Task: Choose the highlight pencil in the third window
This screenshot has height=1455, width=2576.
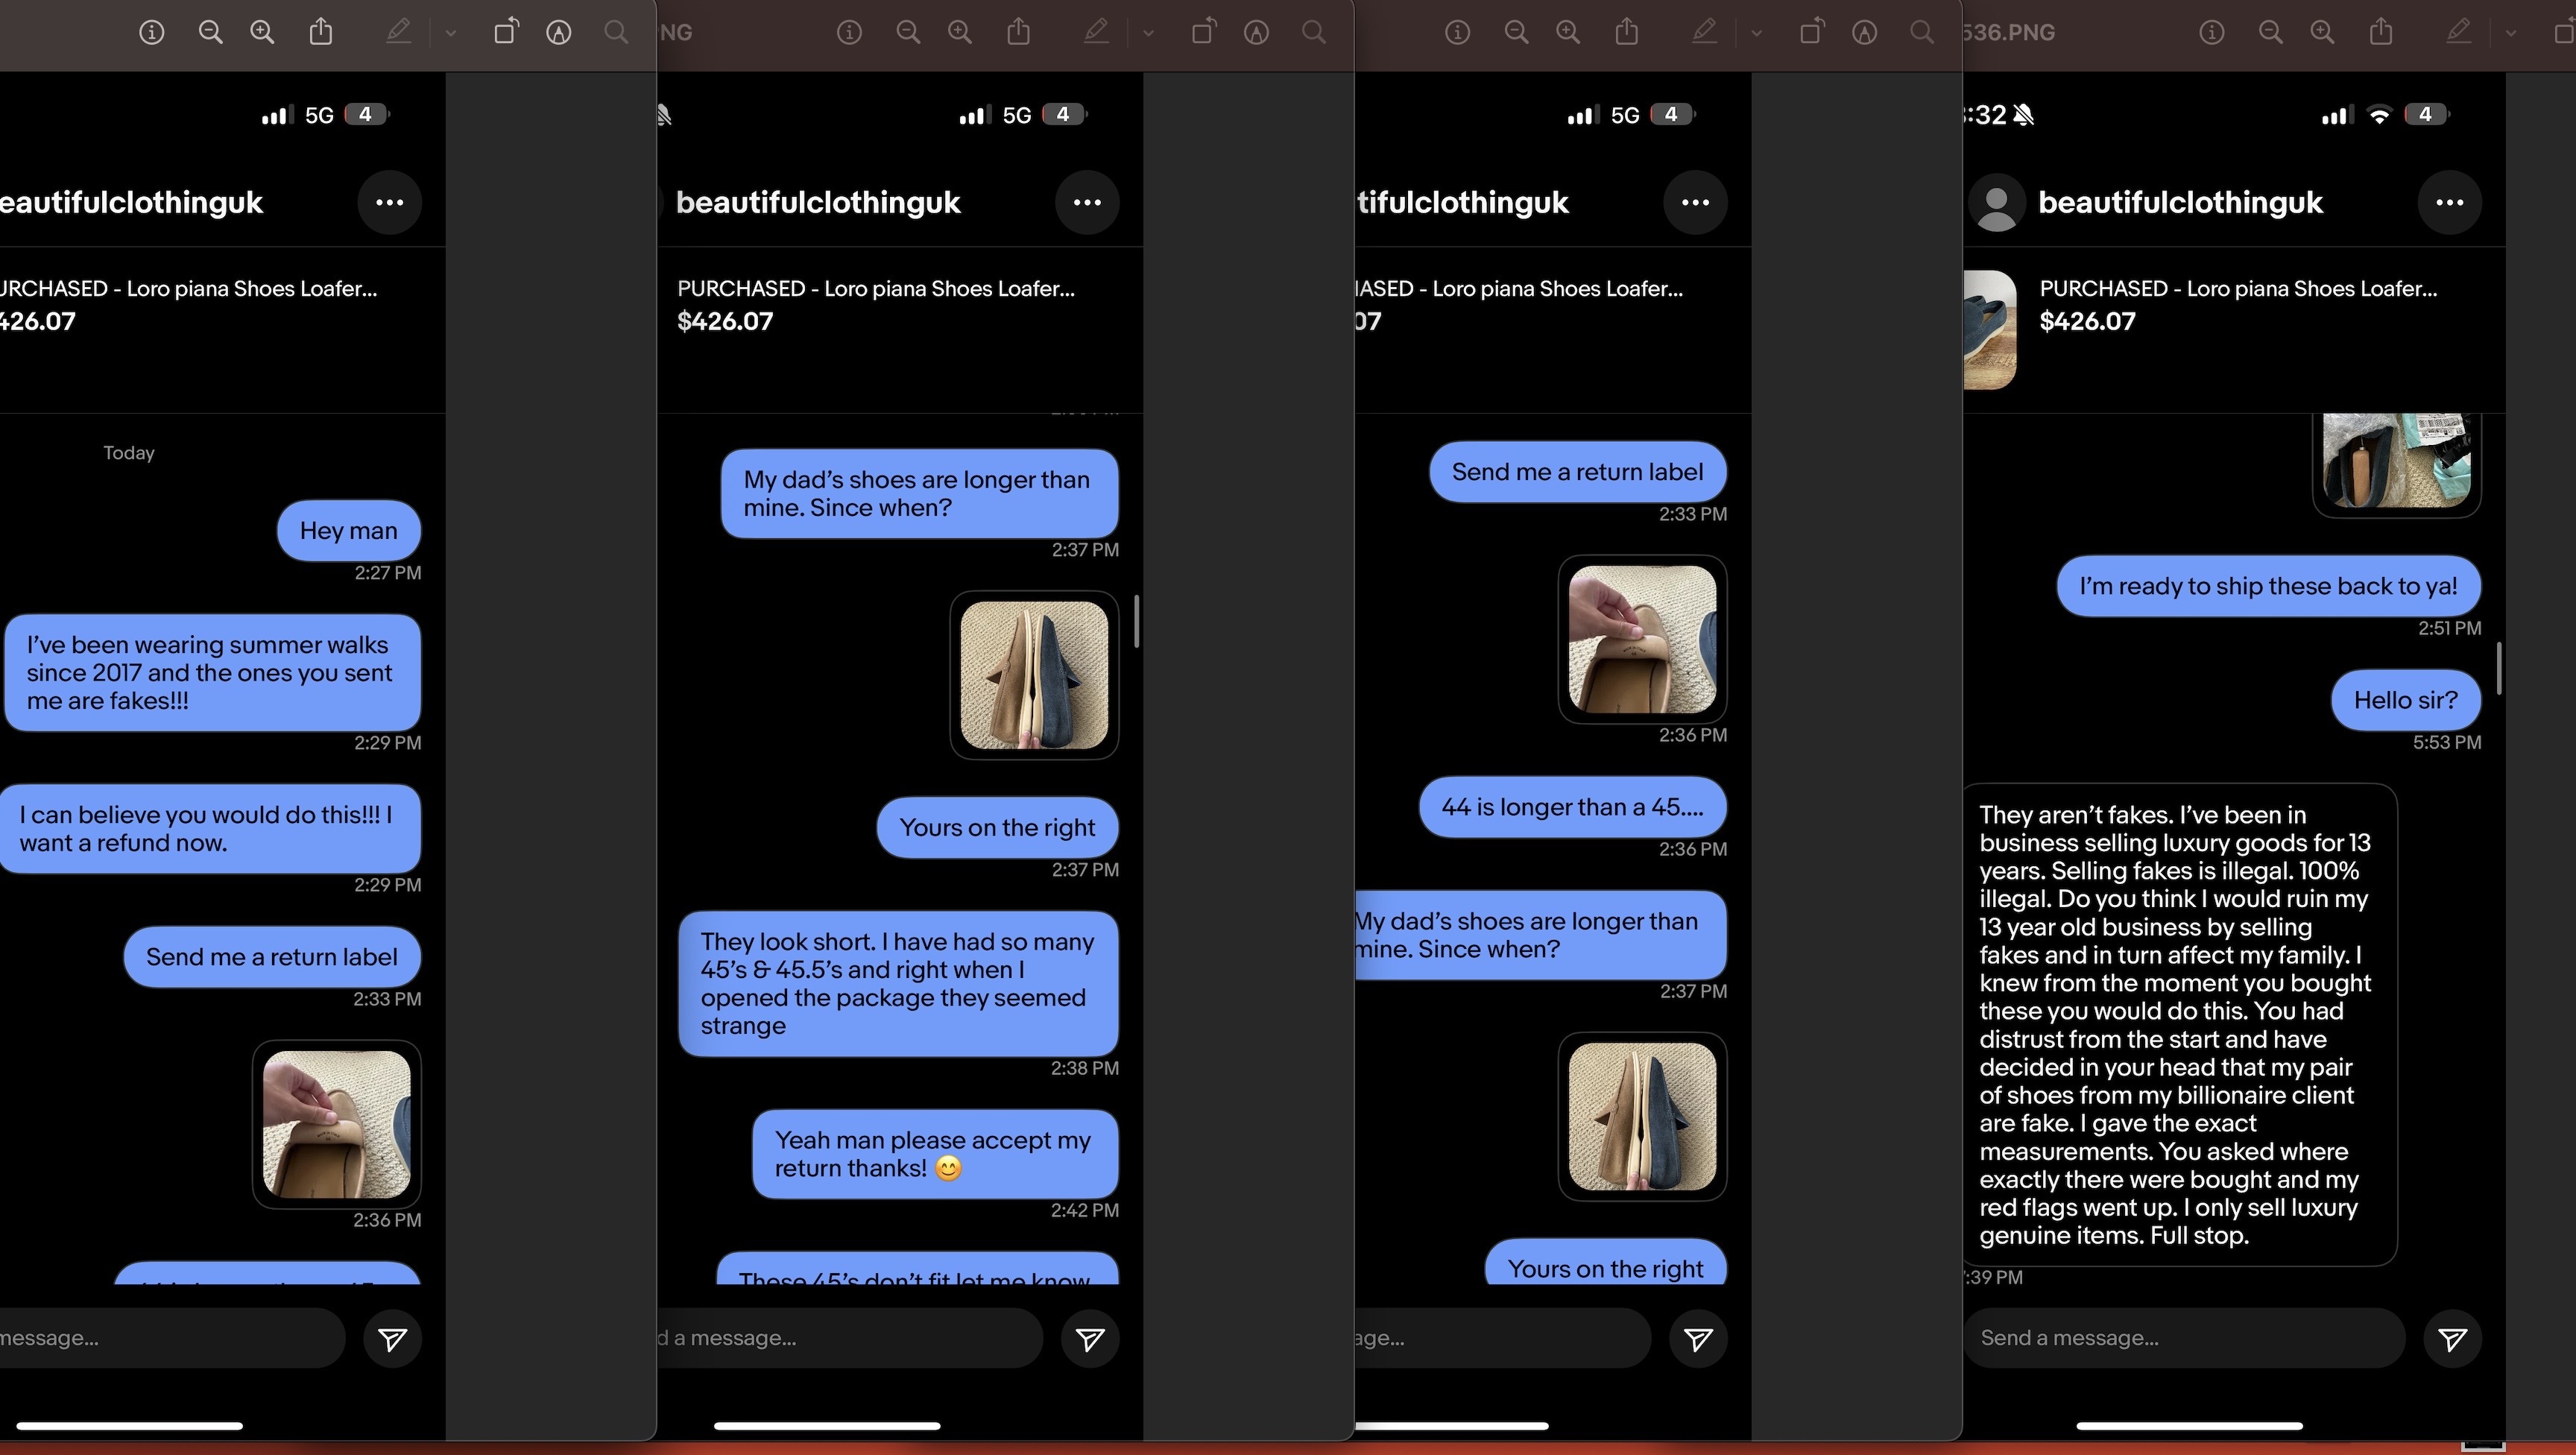Action: (x=1704, y=33)
